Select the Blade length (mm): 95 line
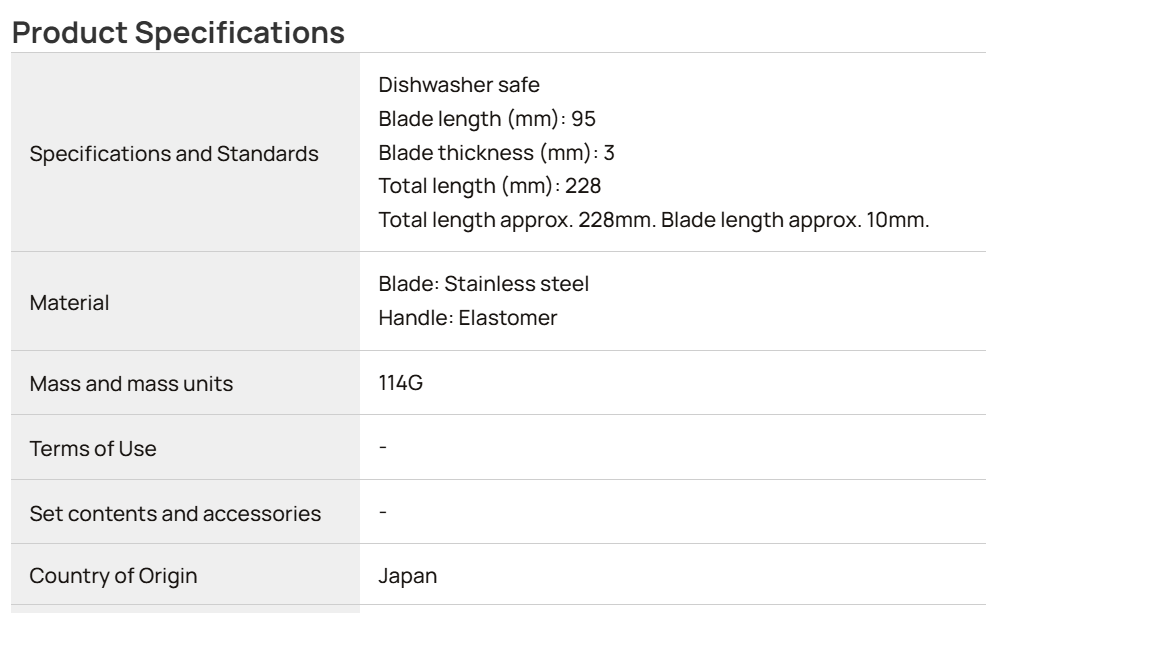The height and width of the screenshot is (648, 1152). (x=487, y=118)
